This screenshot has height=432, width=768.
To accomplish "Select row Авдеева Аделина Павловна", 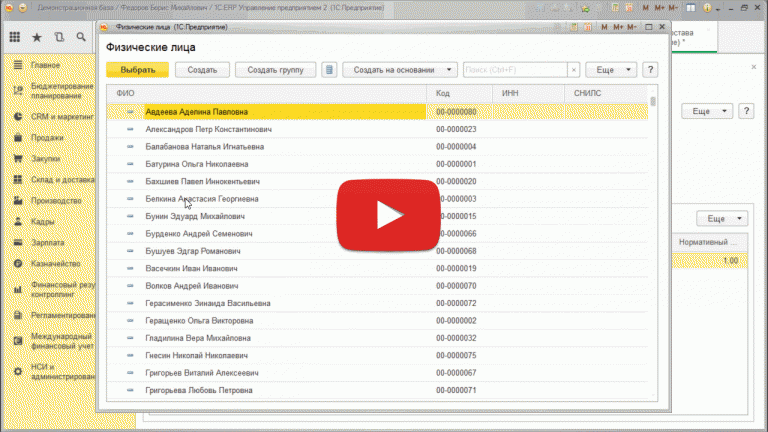I will (x=377, y=112).
